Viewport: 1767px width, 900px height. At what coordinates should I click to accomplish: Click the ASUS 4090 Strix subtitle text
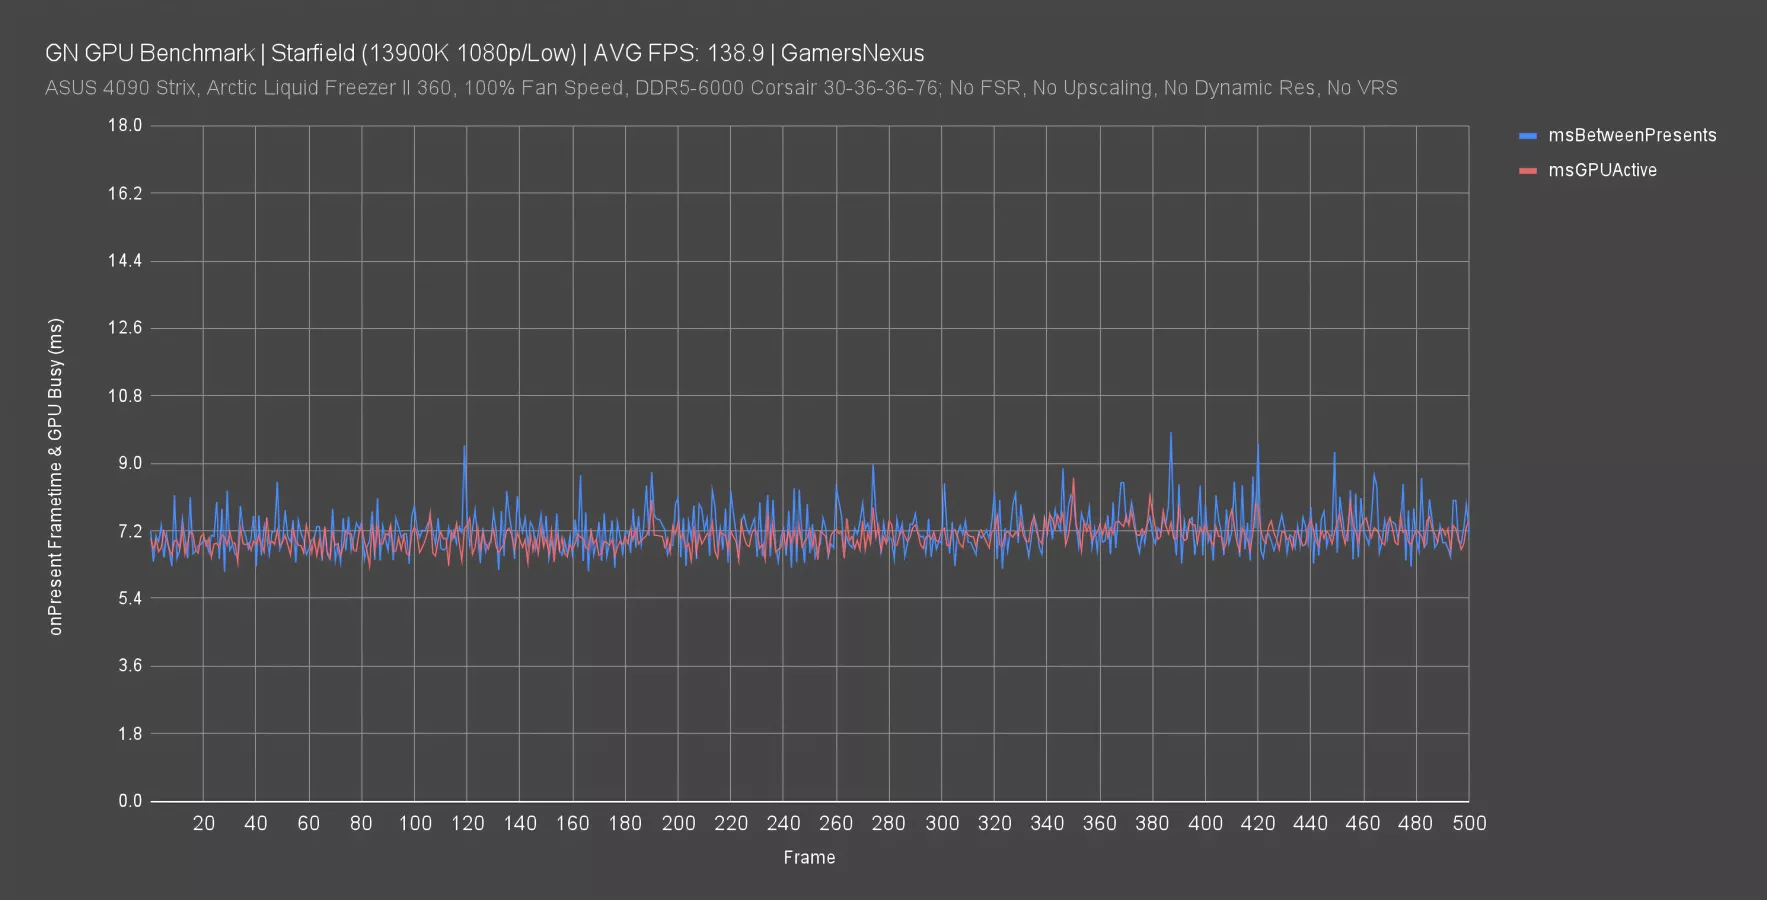720,88
